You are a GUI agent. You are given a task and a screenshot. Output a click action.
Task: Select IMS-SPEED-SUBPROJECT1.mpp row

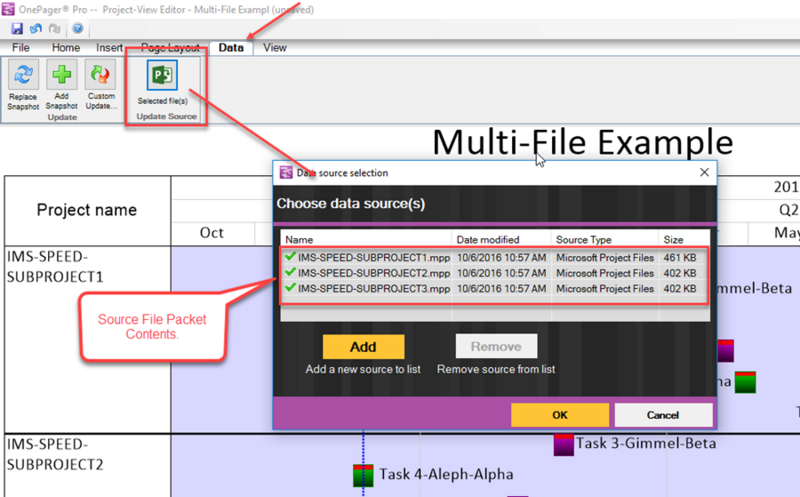pyautogui.click(x=494, y=258)
